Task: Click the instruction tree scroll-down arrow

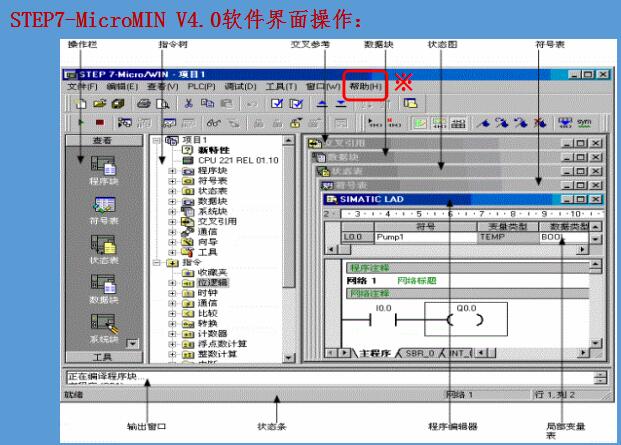Action: (x=289, y=358)
